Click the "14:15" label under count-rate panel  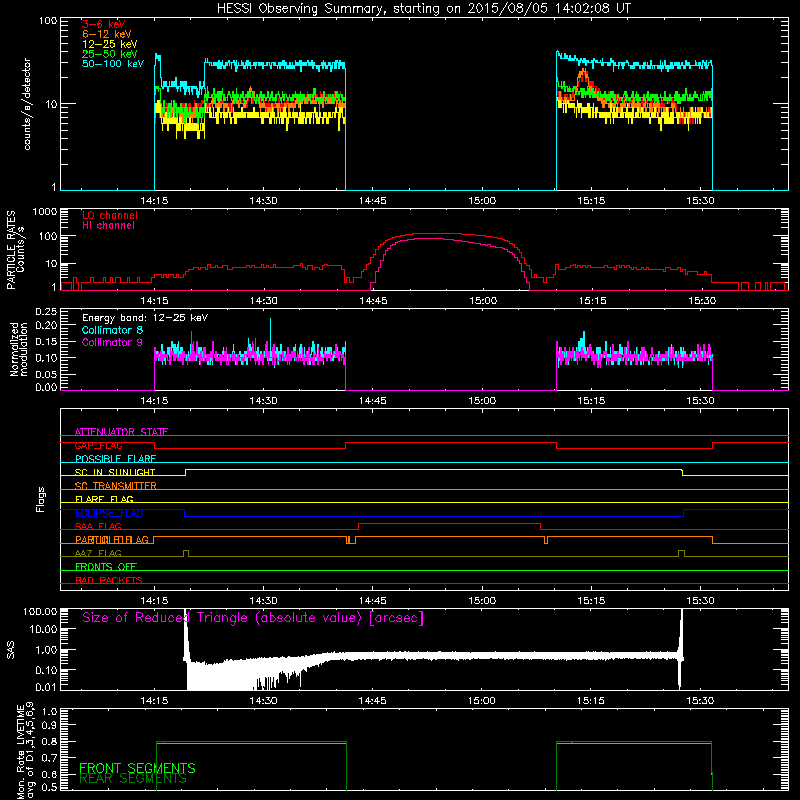(154, 201)
